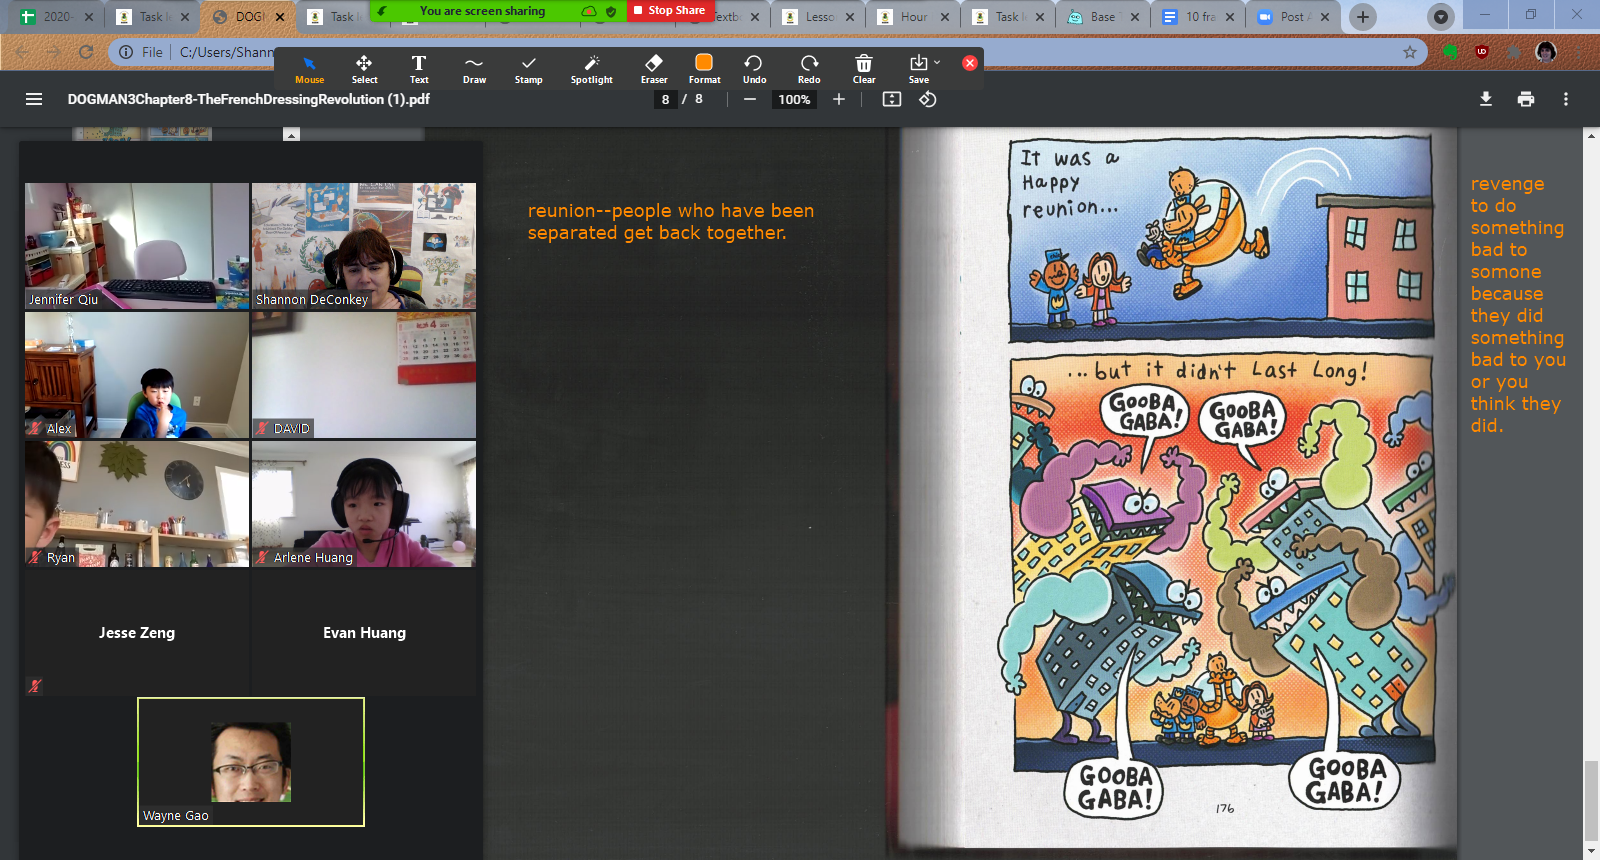Screen dimensions: 1600x860
Task: Close the 10 fra tab
Action: 1229,17
